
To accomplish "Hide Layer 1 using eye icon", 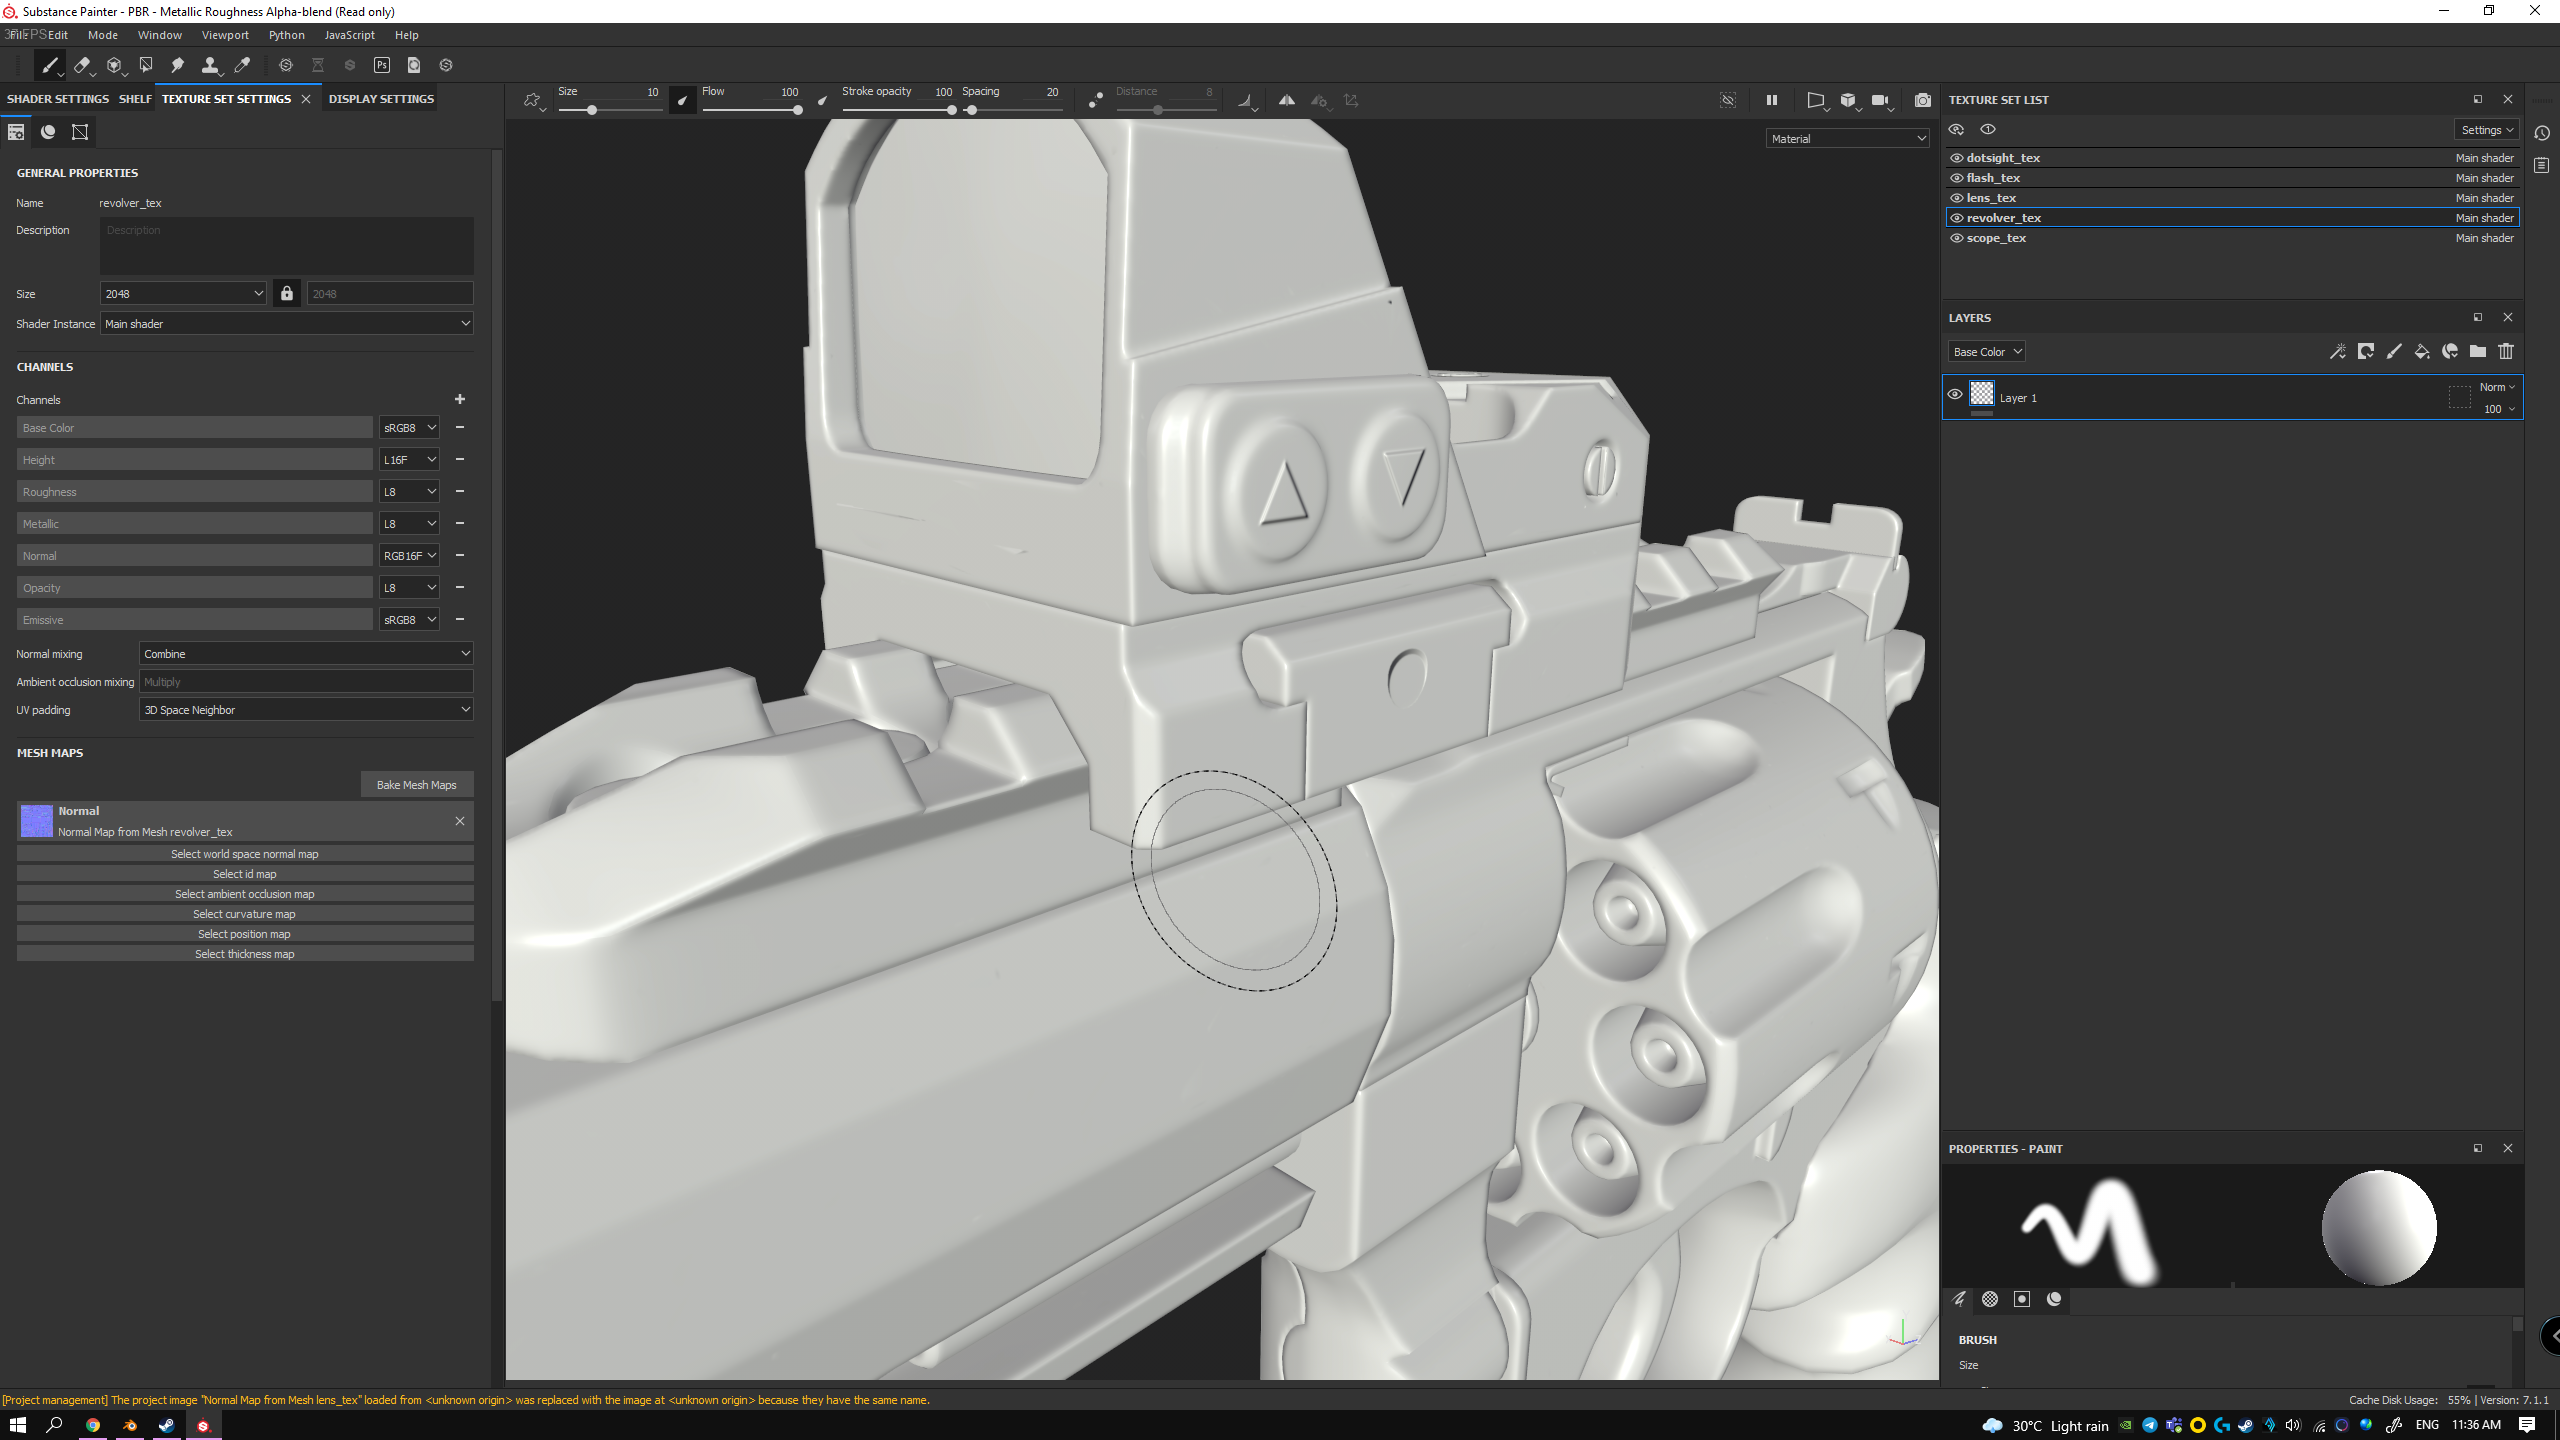I will point(1955,394).
